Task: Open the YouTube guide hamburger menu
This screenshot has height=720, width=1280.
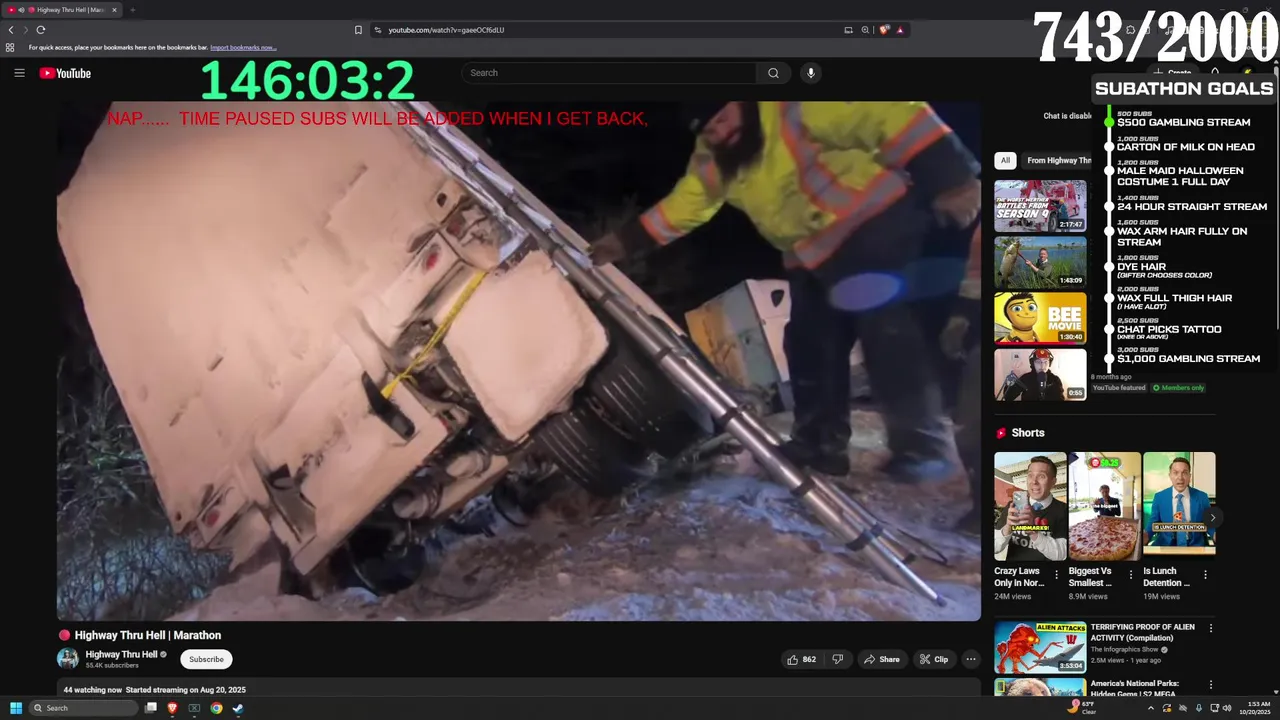Action: [19, 73]
